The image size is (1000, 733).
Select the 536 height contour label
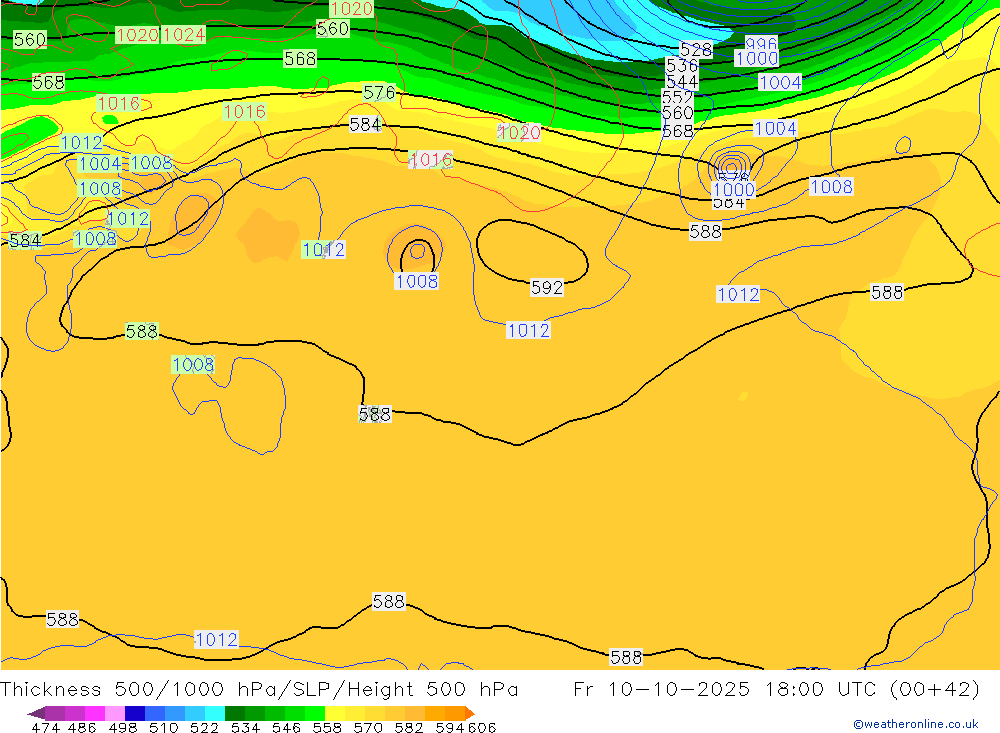pos(682,65)
